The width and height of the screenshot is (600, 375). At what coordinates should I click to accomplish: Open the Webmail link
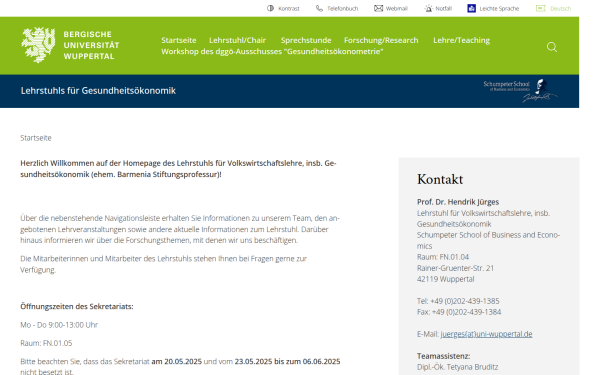point(397,8)
